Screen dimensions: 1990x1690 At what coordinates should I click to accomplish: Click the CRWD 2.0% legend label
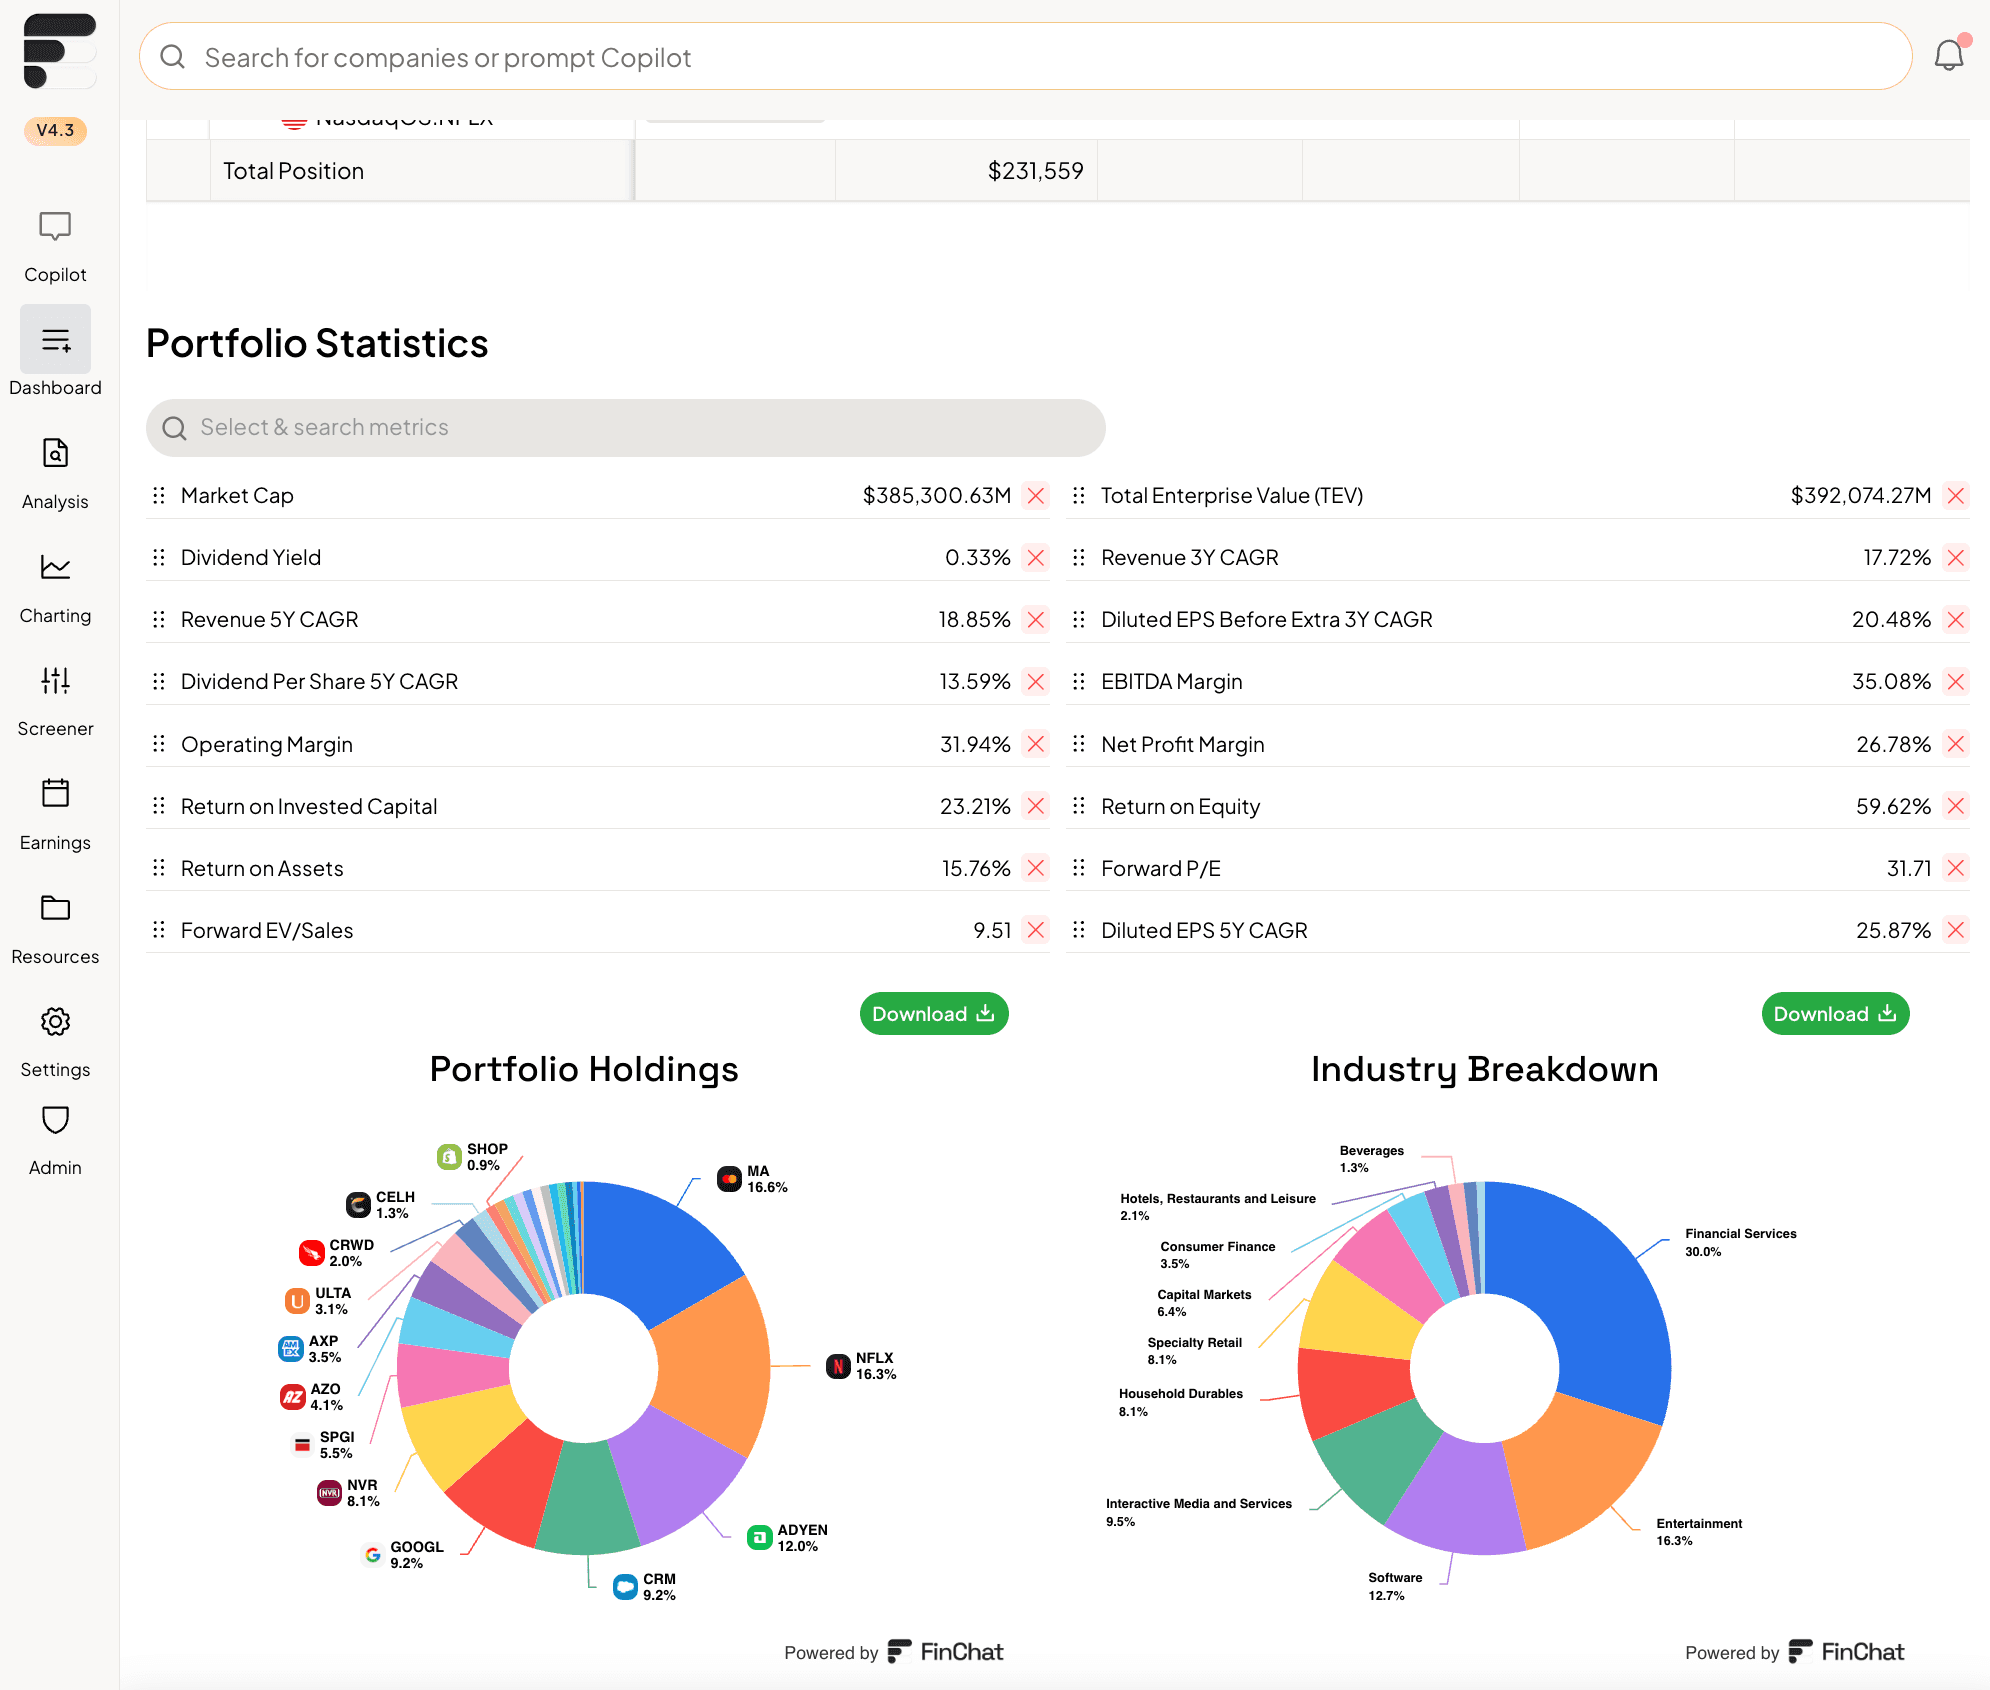(337, 1253)
